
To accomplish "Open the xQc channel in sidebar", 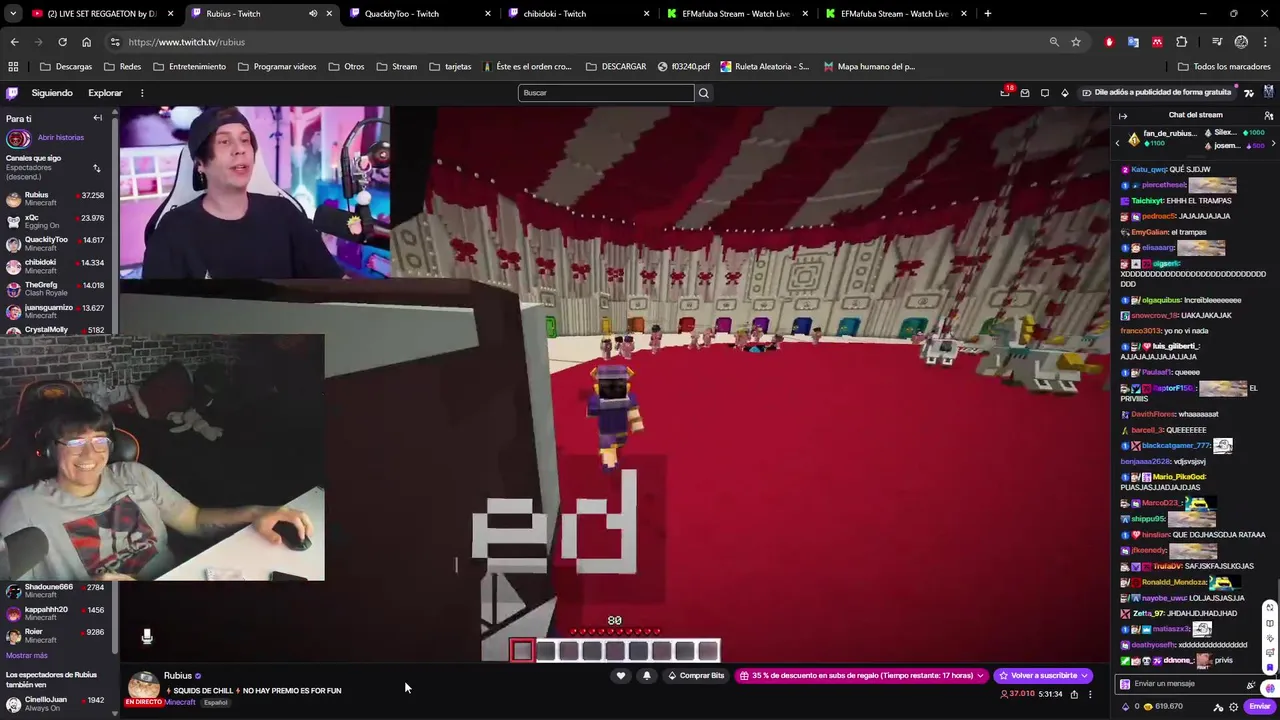I will click(x=56, y=222).
